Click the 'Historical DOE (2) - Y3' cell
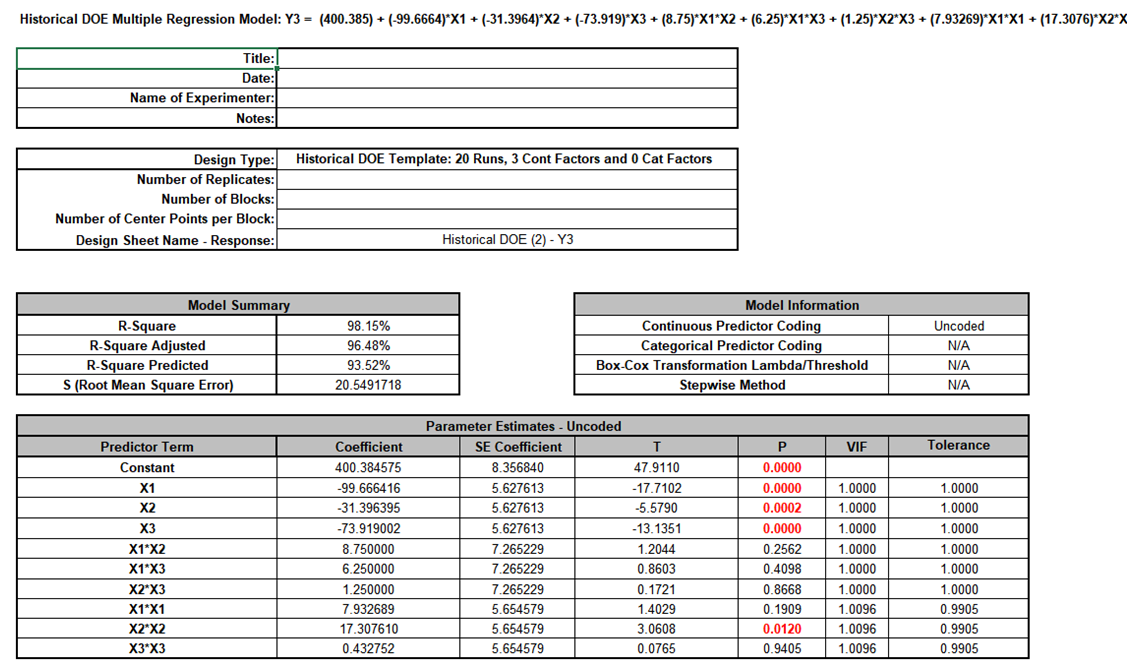Screen dimensions: 1134x662 (506, 240)
